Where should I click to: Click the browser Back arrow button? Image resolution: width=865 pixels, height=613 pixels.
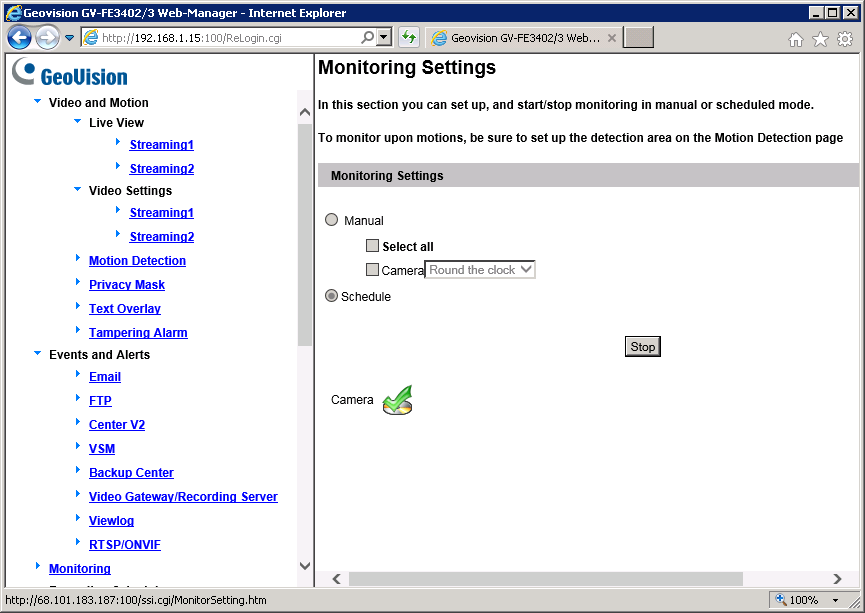click(x=19, y=38)
